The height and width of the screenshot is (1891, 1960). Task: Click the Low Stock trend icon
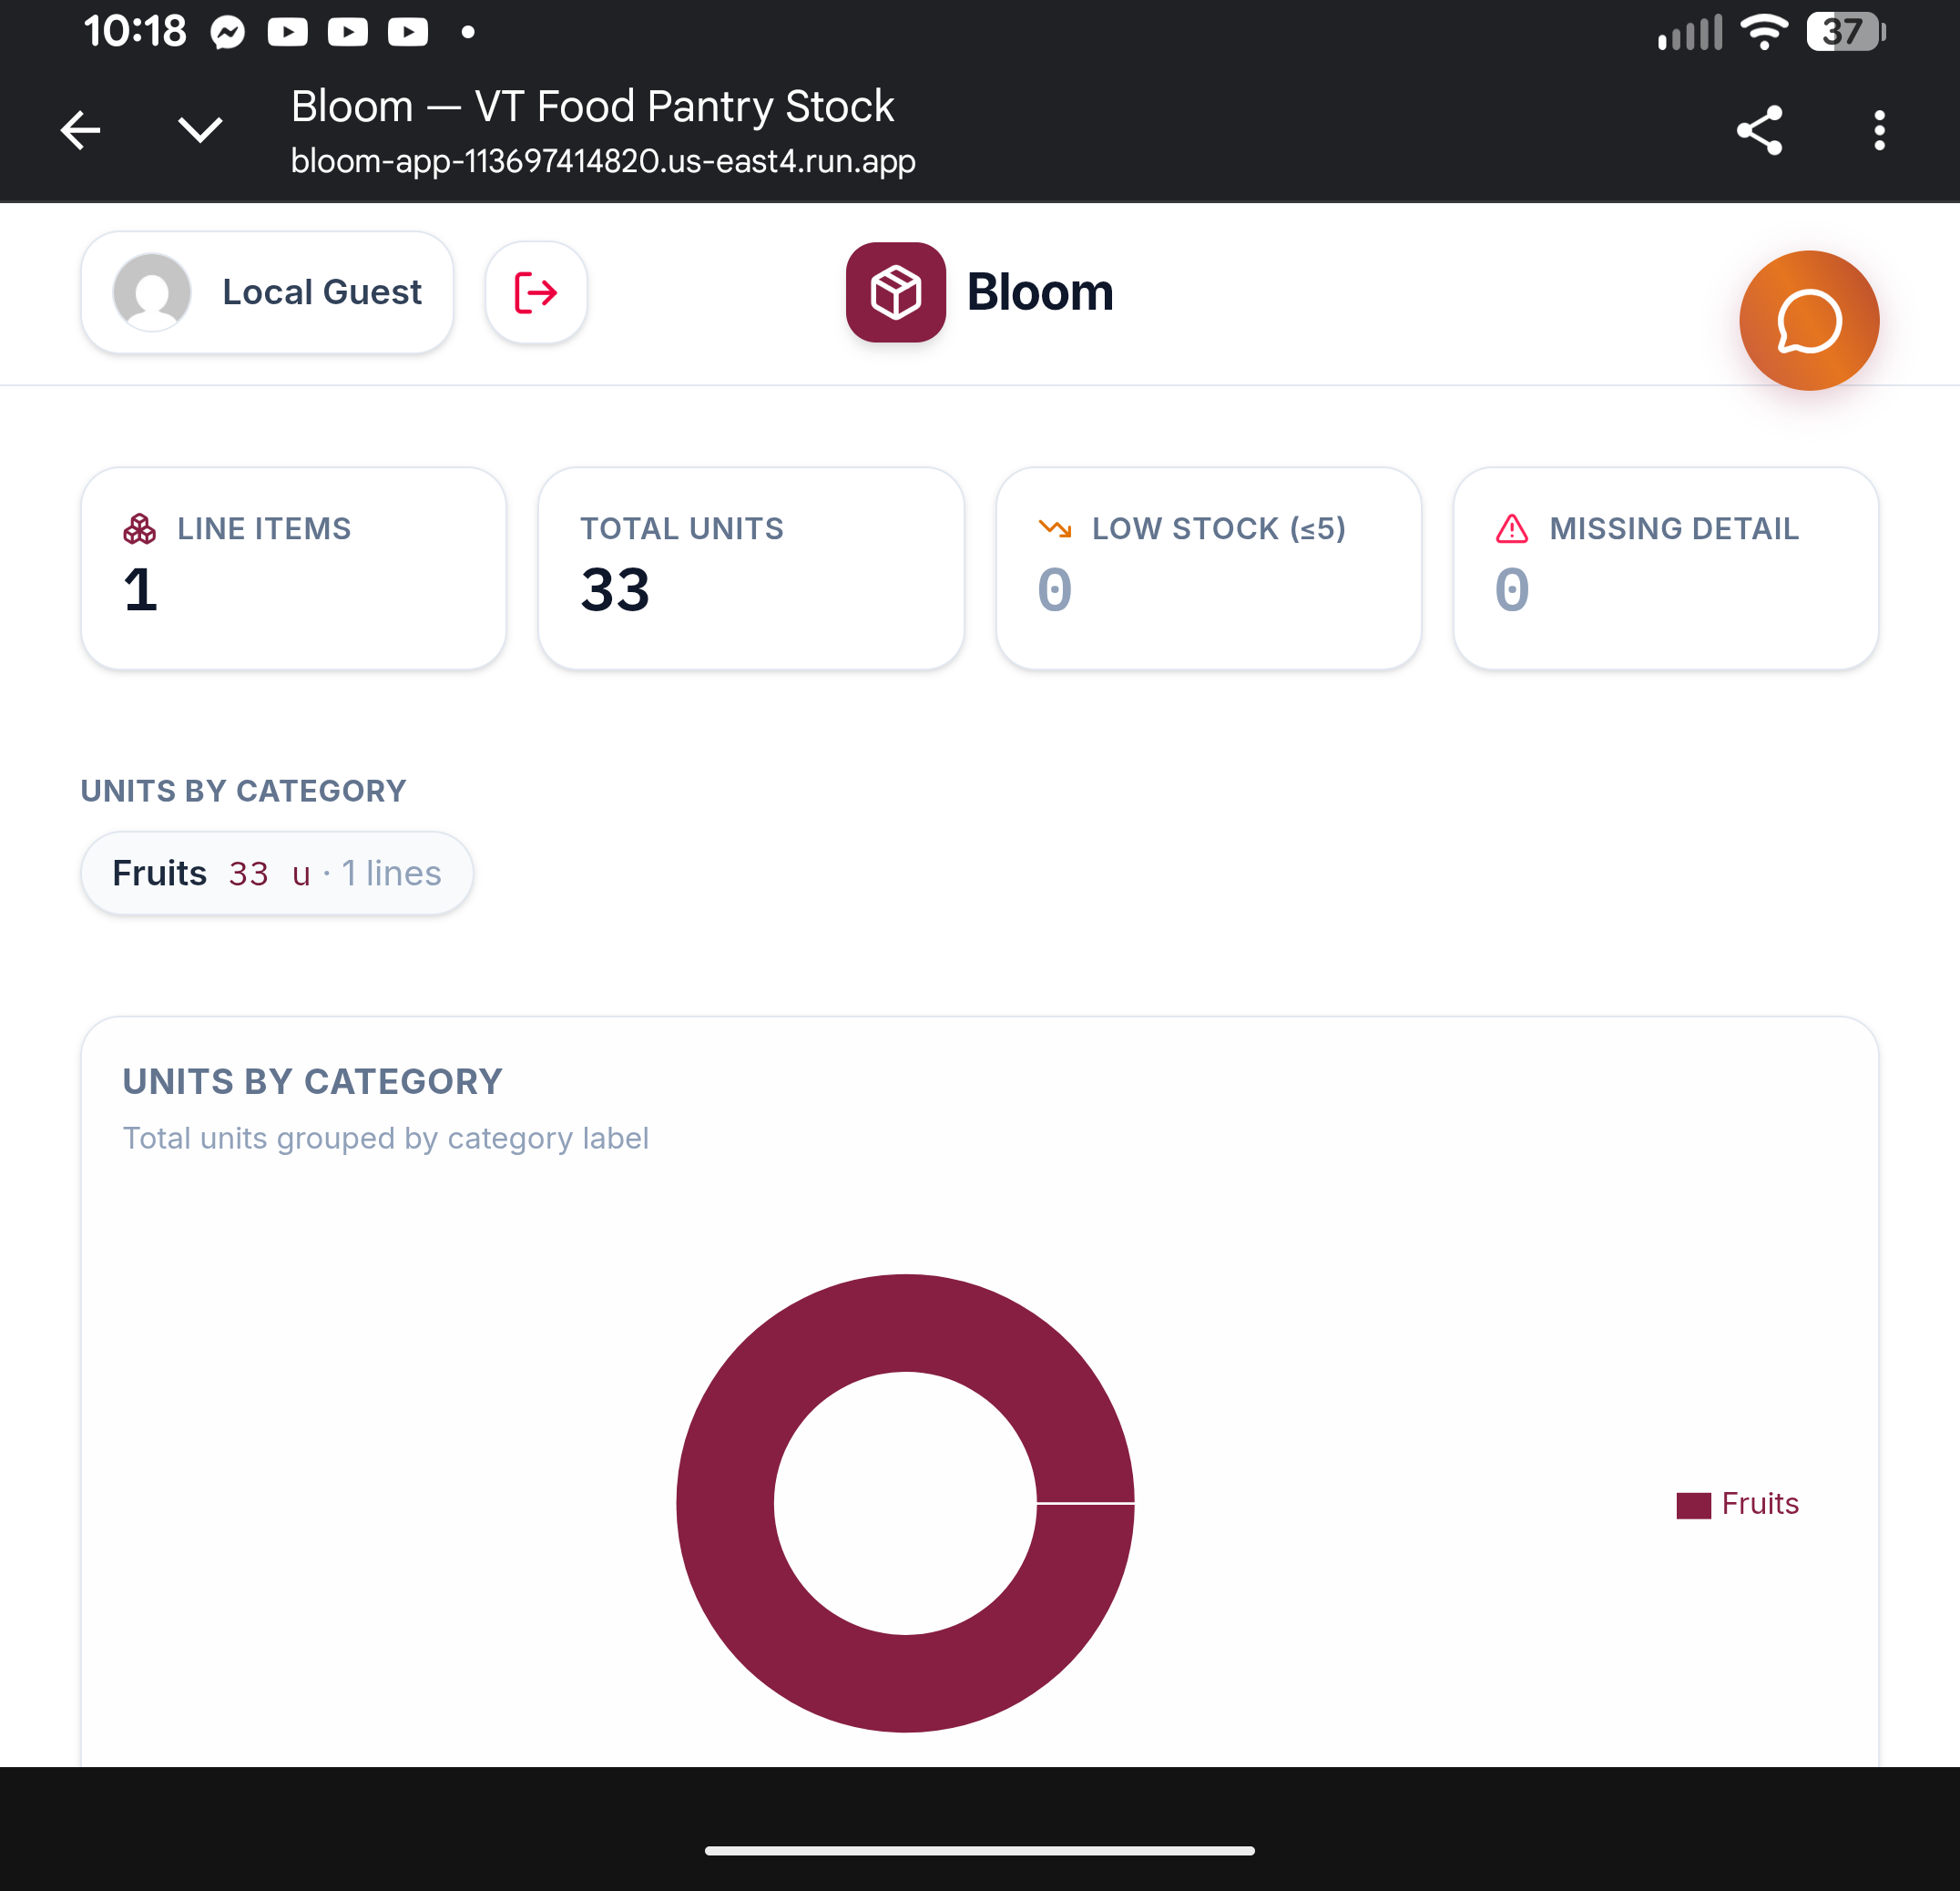[x=1054, y=528]
